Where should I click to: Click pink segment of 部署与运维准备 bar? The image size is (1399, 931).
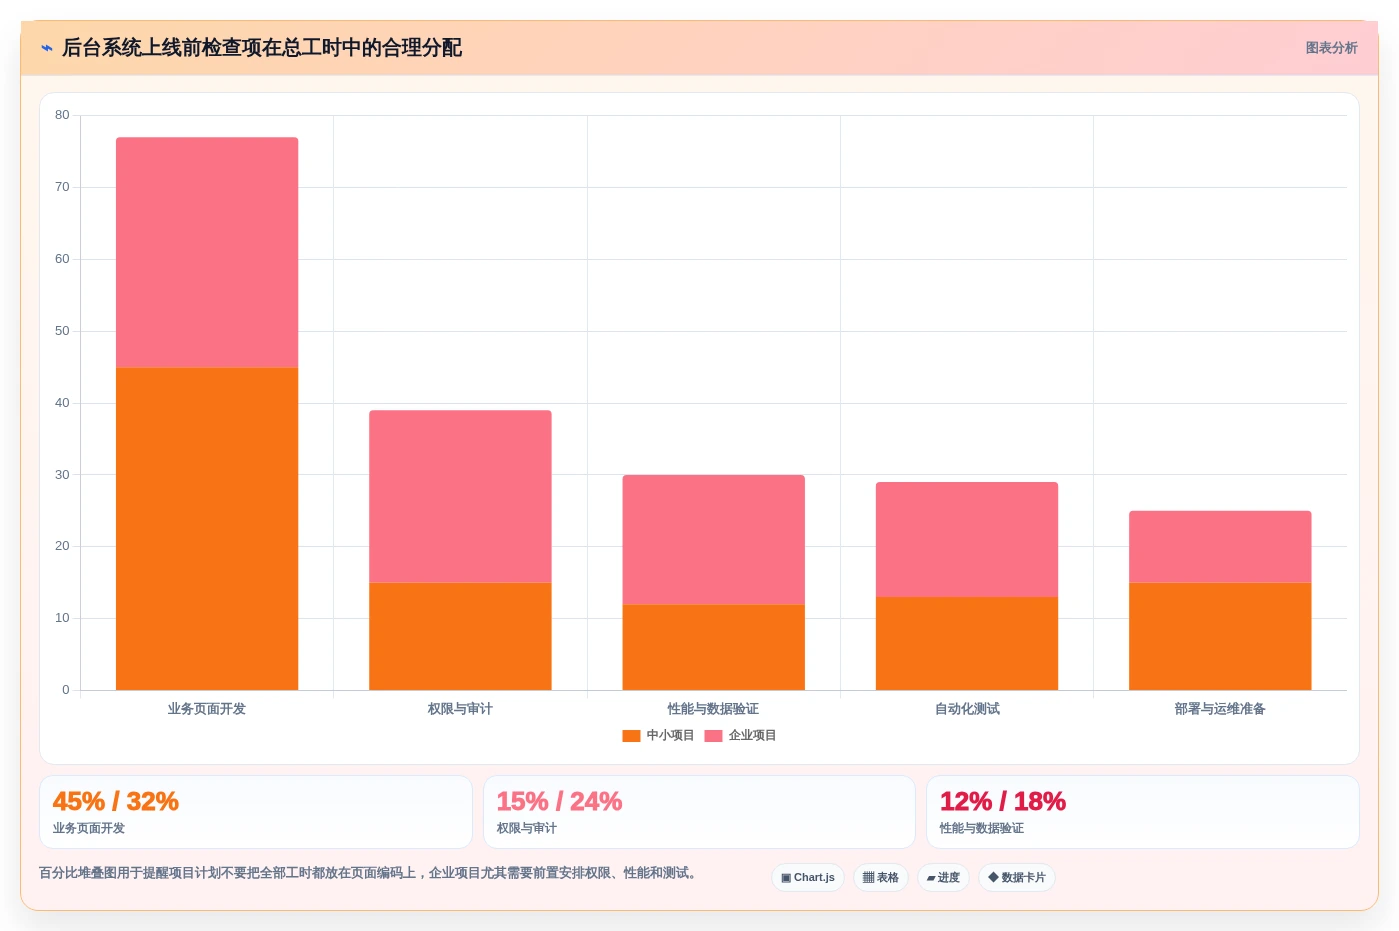1220,547
